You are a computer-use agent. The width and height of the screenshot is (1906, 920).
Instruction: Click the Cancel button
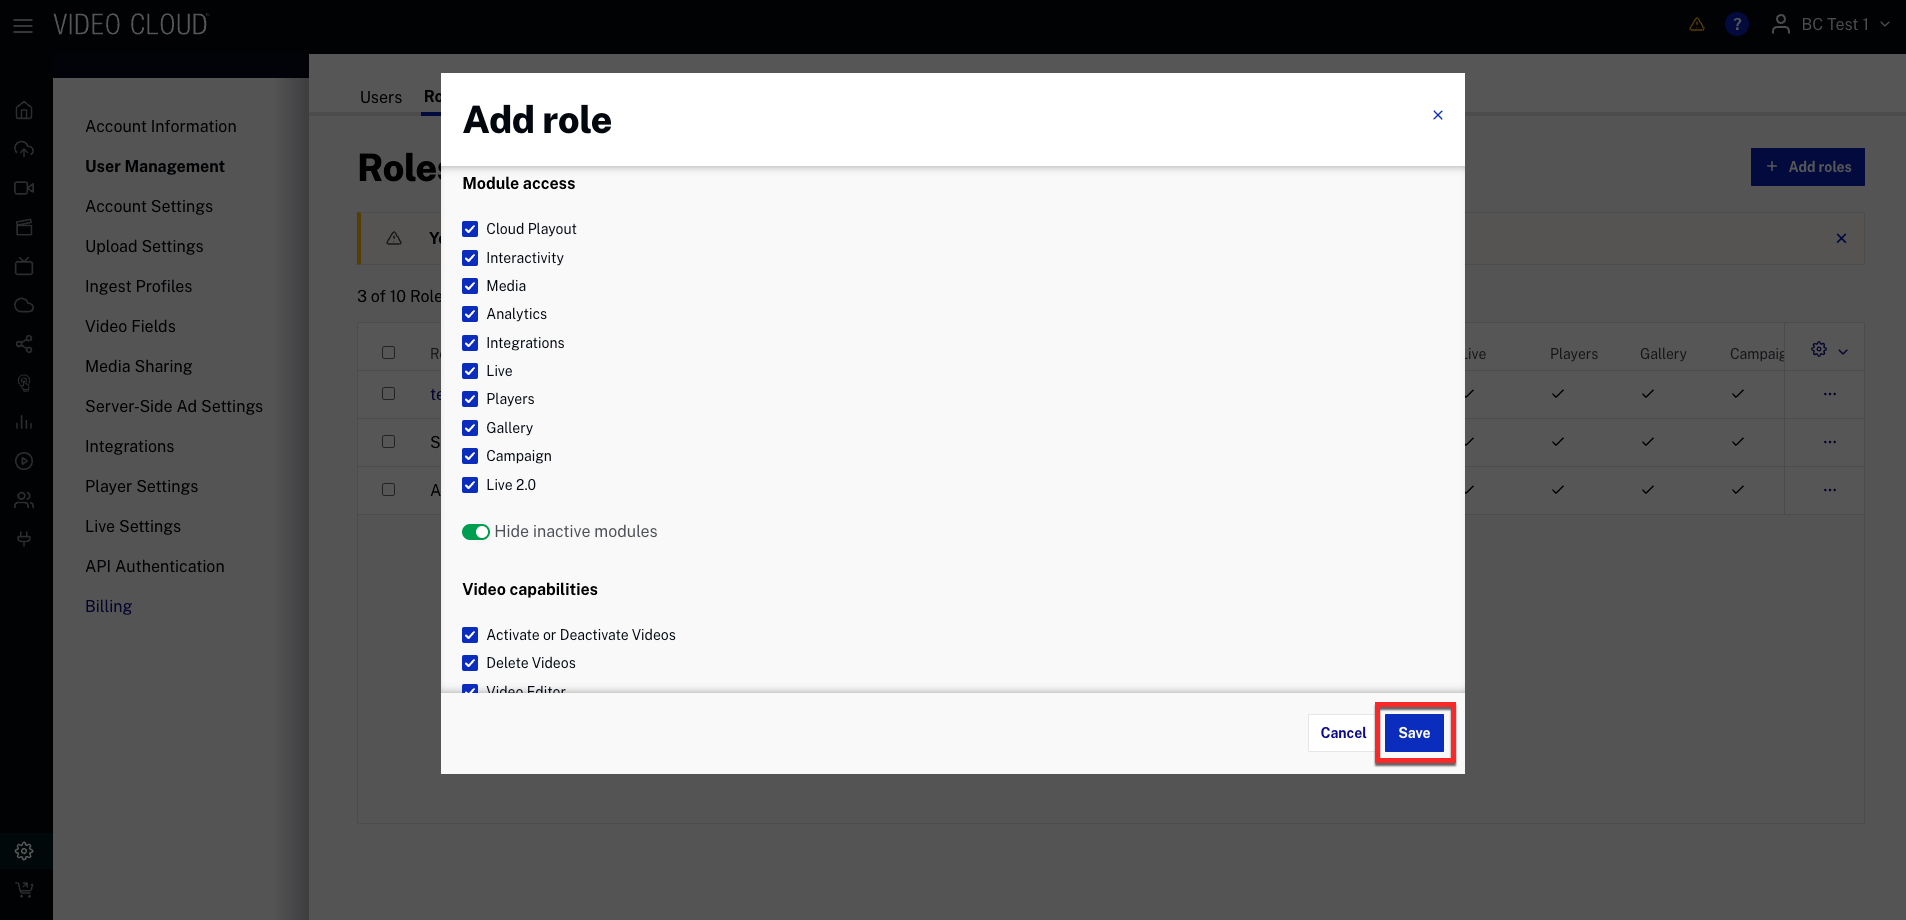(1342, 733)
